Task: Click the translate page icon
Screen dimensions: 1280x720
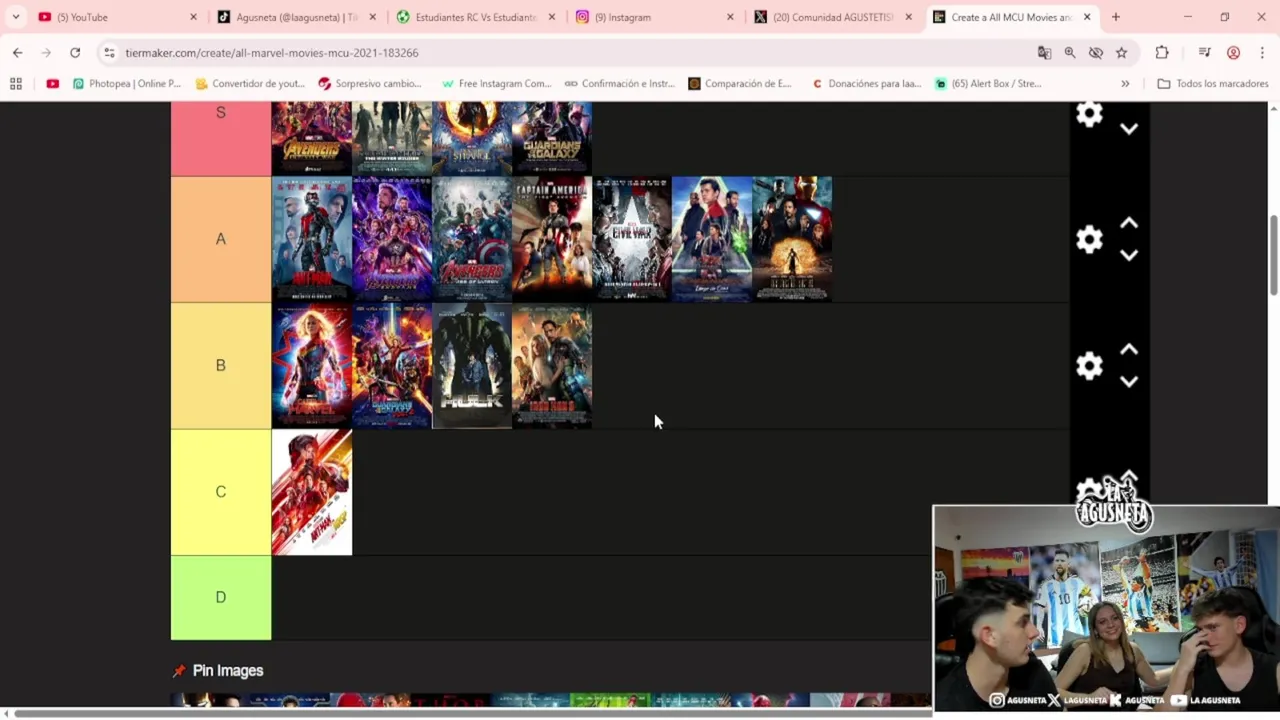Action: [x=1044, y=53]
